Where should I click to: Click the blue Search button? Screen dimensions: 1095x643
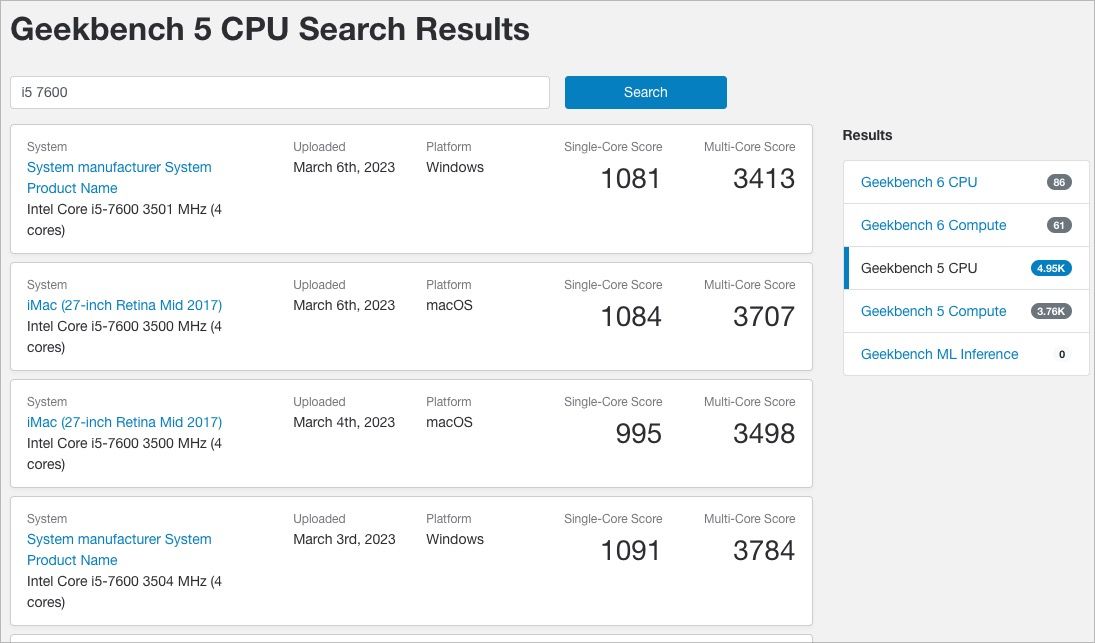pos(645,92)
